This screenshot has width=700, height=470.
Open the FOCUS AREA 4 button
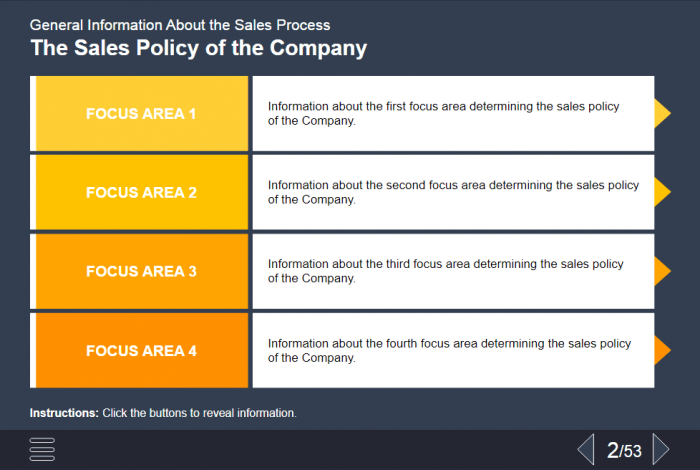pyautogui.click(x=142, y=351)
